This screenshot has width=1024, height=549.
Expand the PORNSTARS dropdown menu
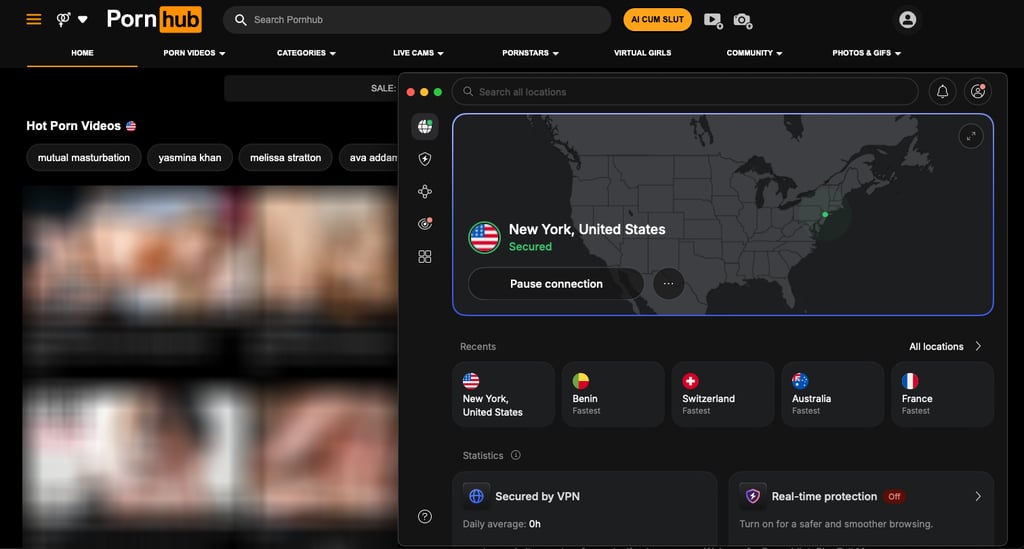[x=530, y=53]
